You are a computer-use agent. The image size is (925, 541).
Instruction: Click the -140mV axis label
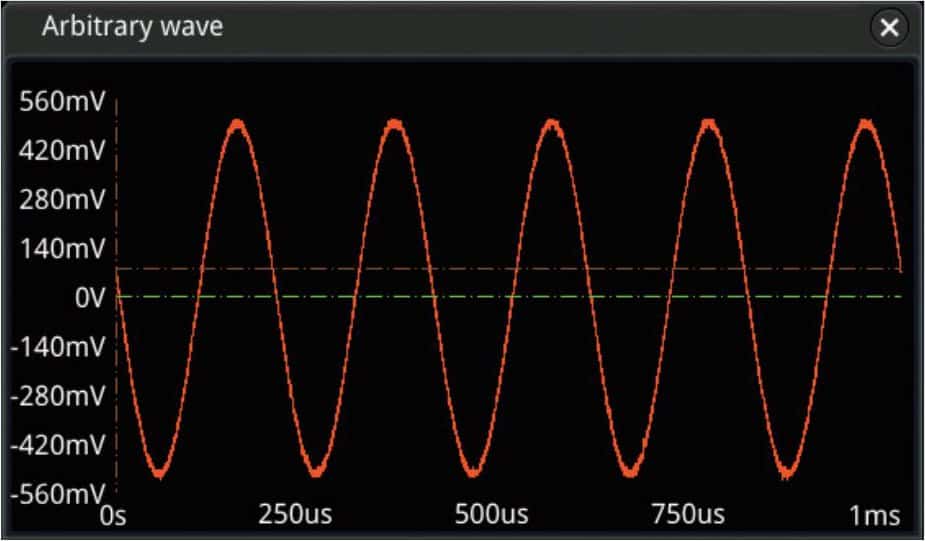tap(58, 346)
